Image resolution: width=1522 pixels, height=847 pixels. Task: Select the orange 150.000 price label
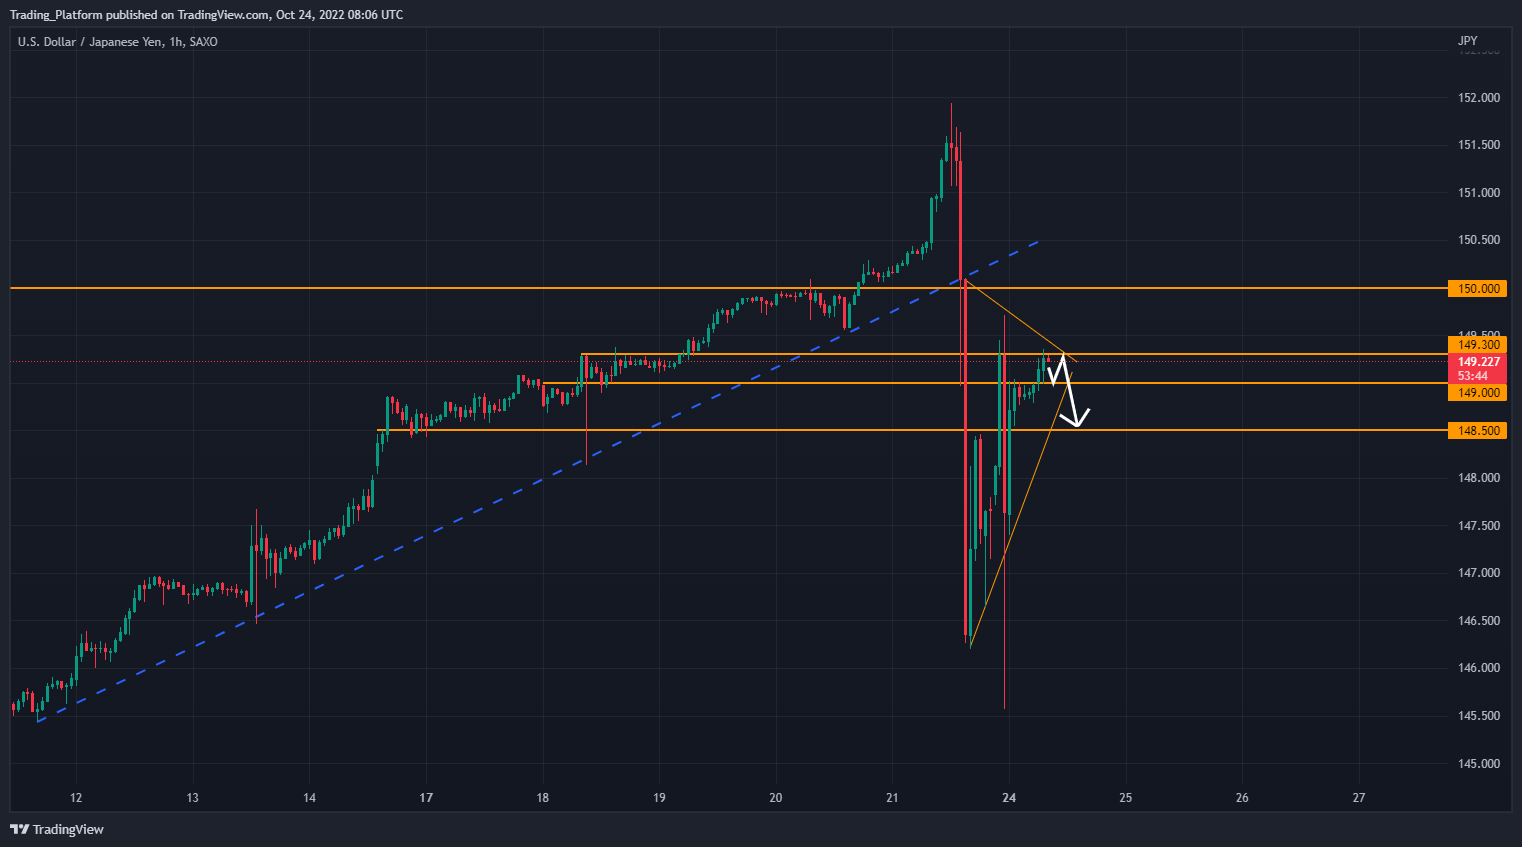tap(1476, 288)
